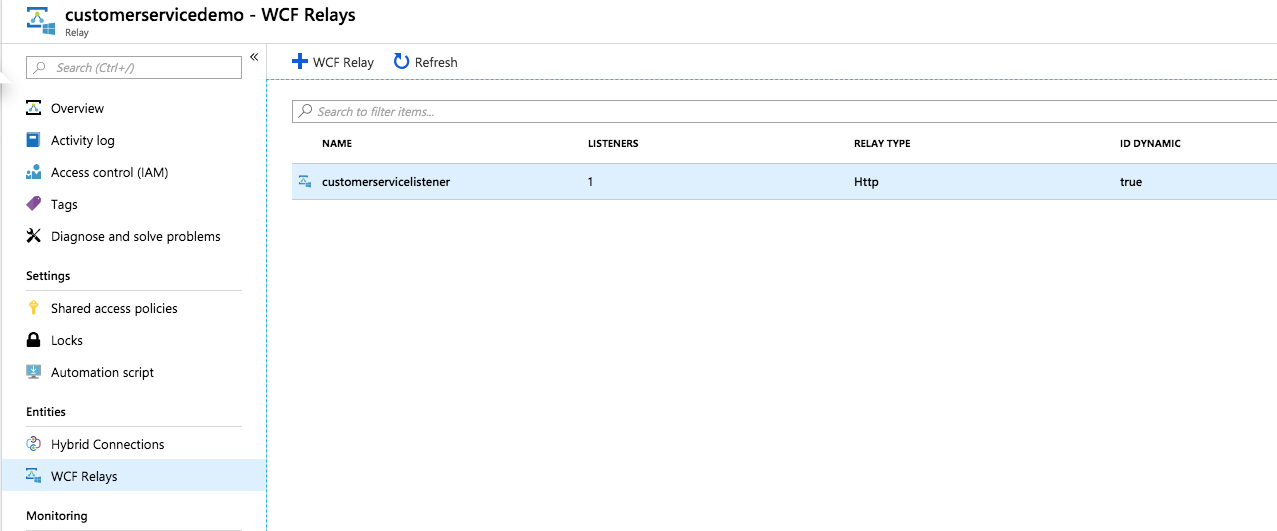This screenshot has width=1277, height=531.
Task: Click the true ID dynamic cell
Action: [1131, 182]
